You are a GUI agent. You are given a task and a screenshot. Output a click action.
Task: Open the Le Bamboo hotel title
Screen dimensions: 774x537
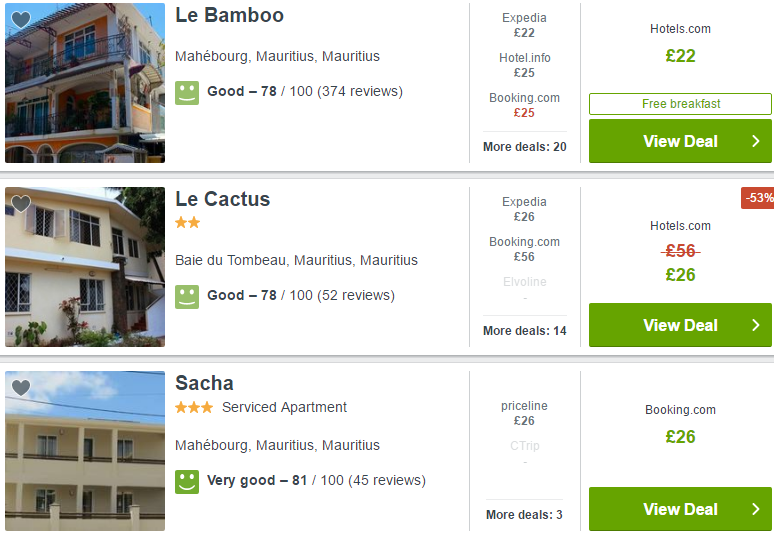(x=230, y=15)
